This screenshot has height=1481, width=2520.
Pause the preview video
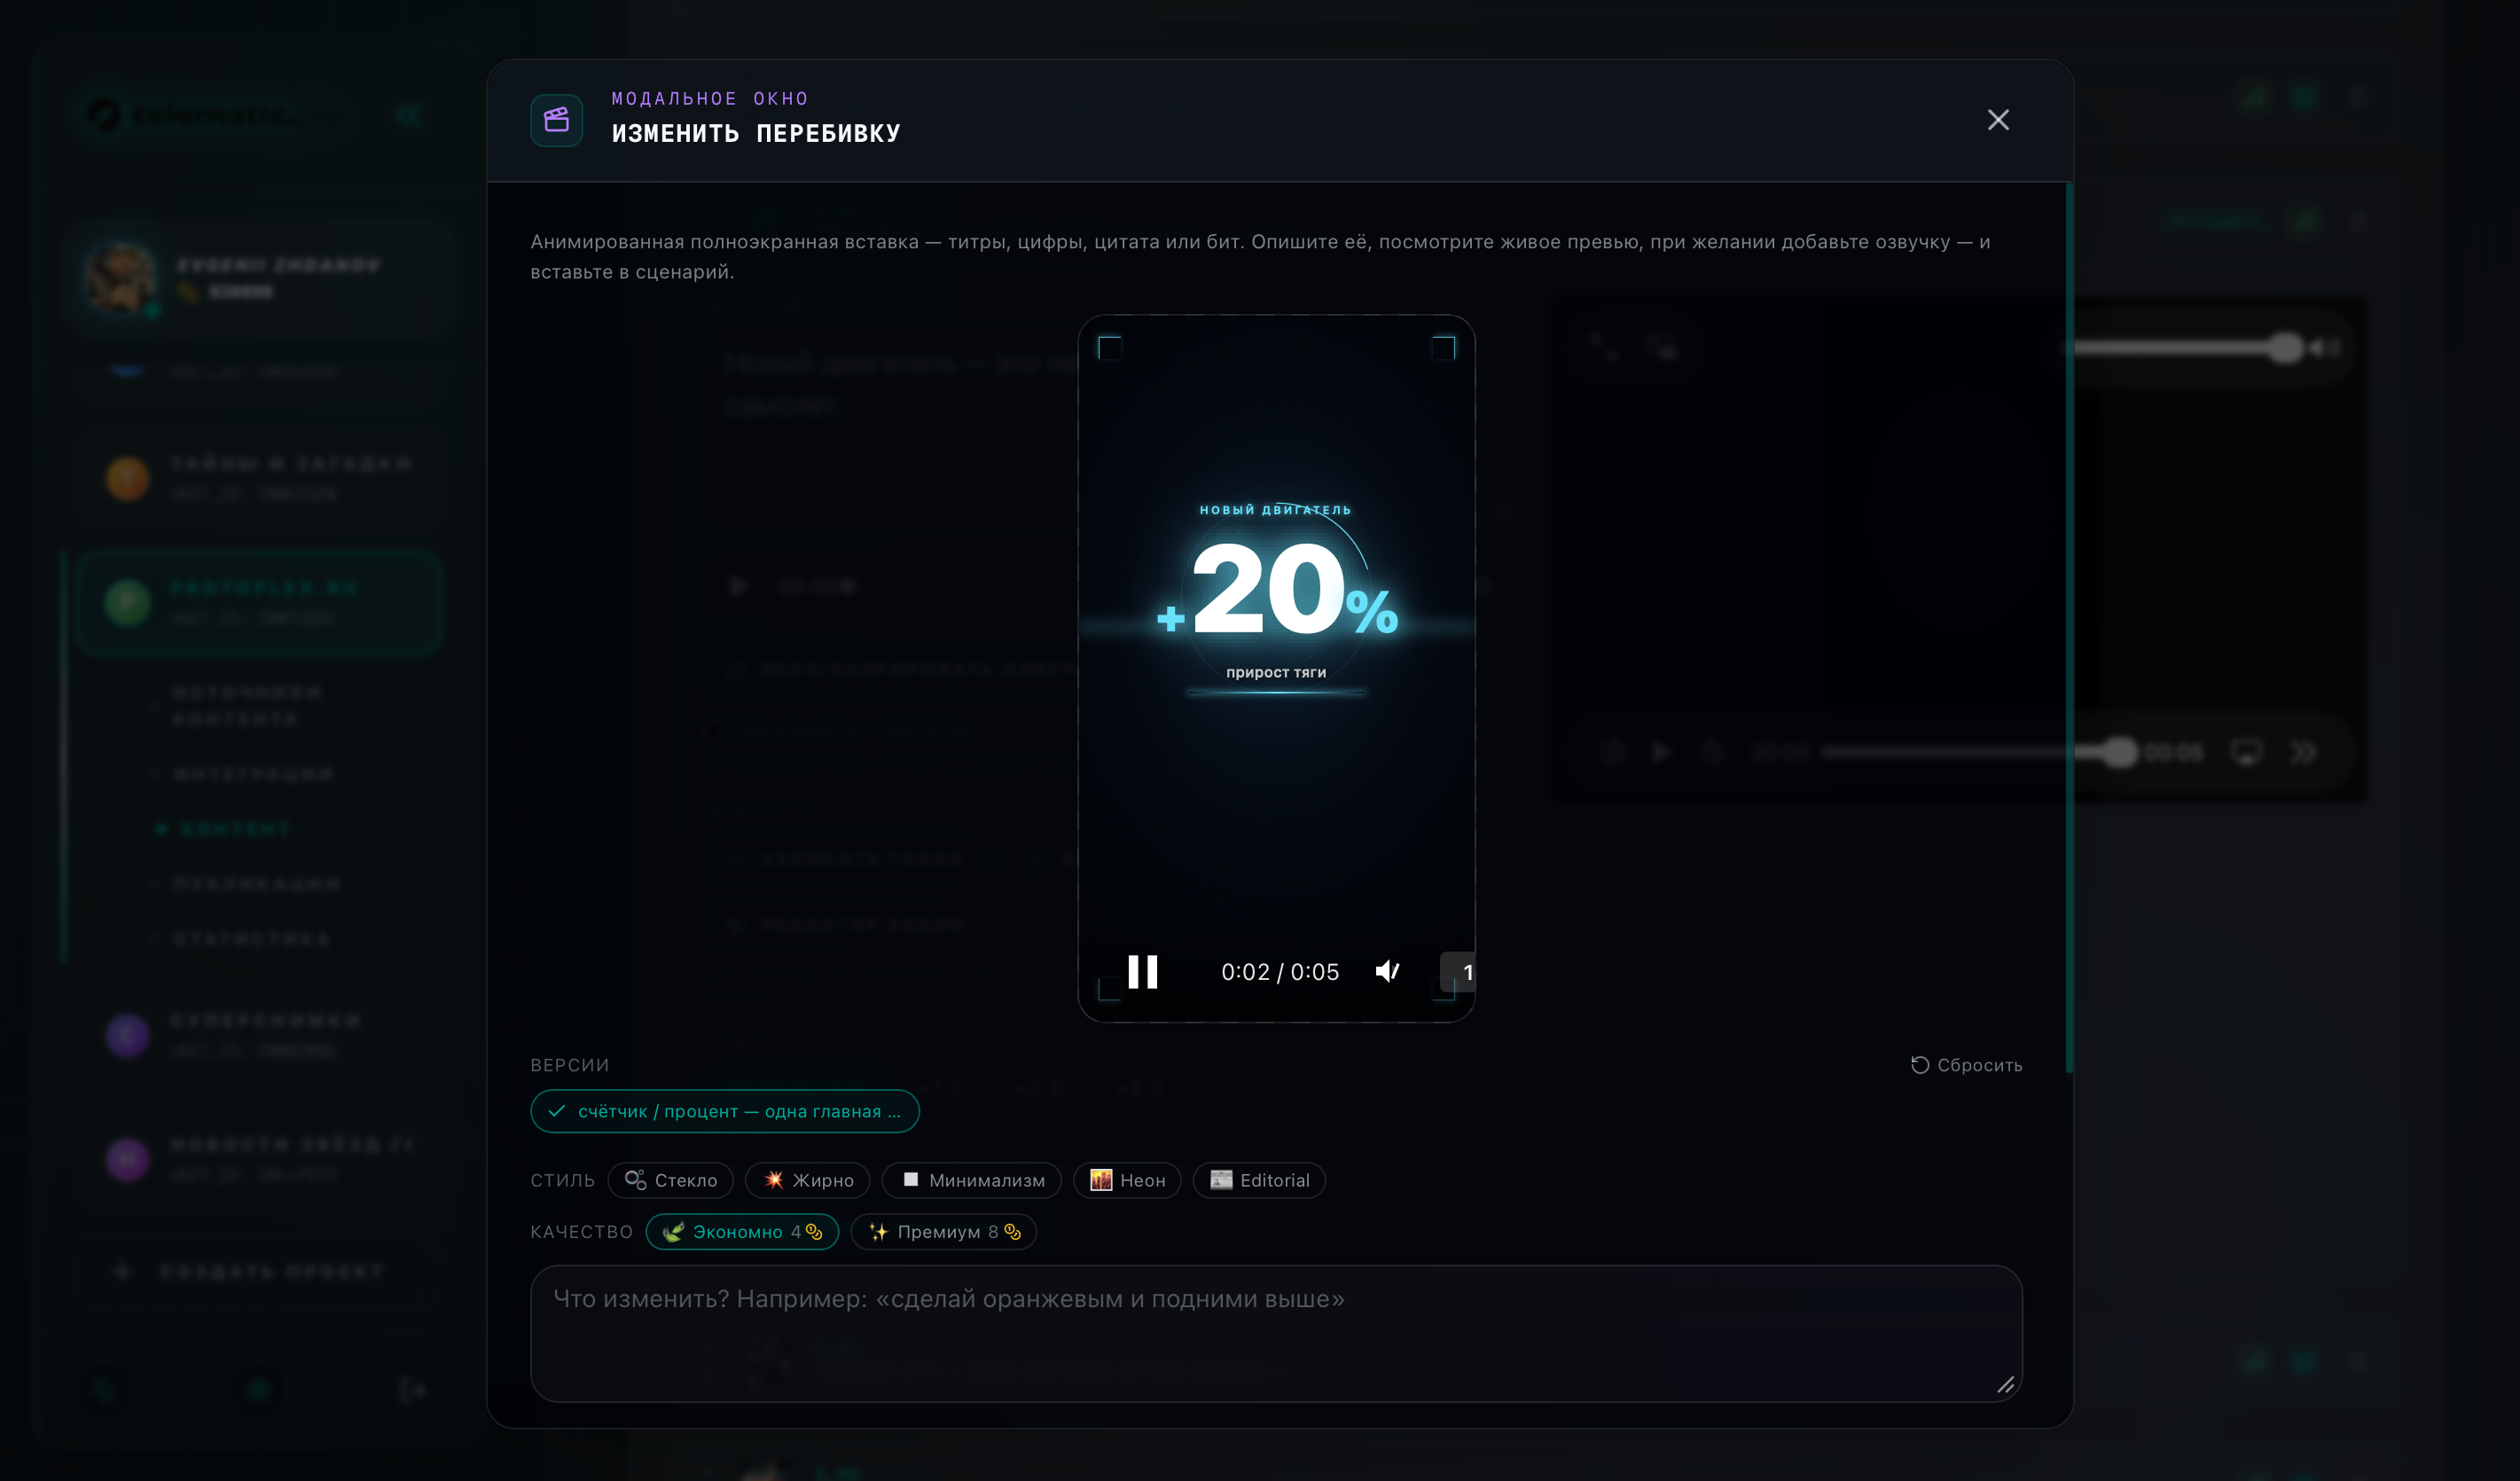pos(1142,971)
